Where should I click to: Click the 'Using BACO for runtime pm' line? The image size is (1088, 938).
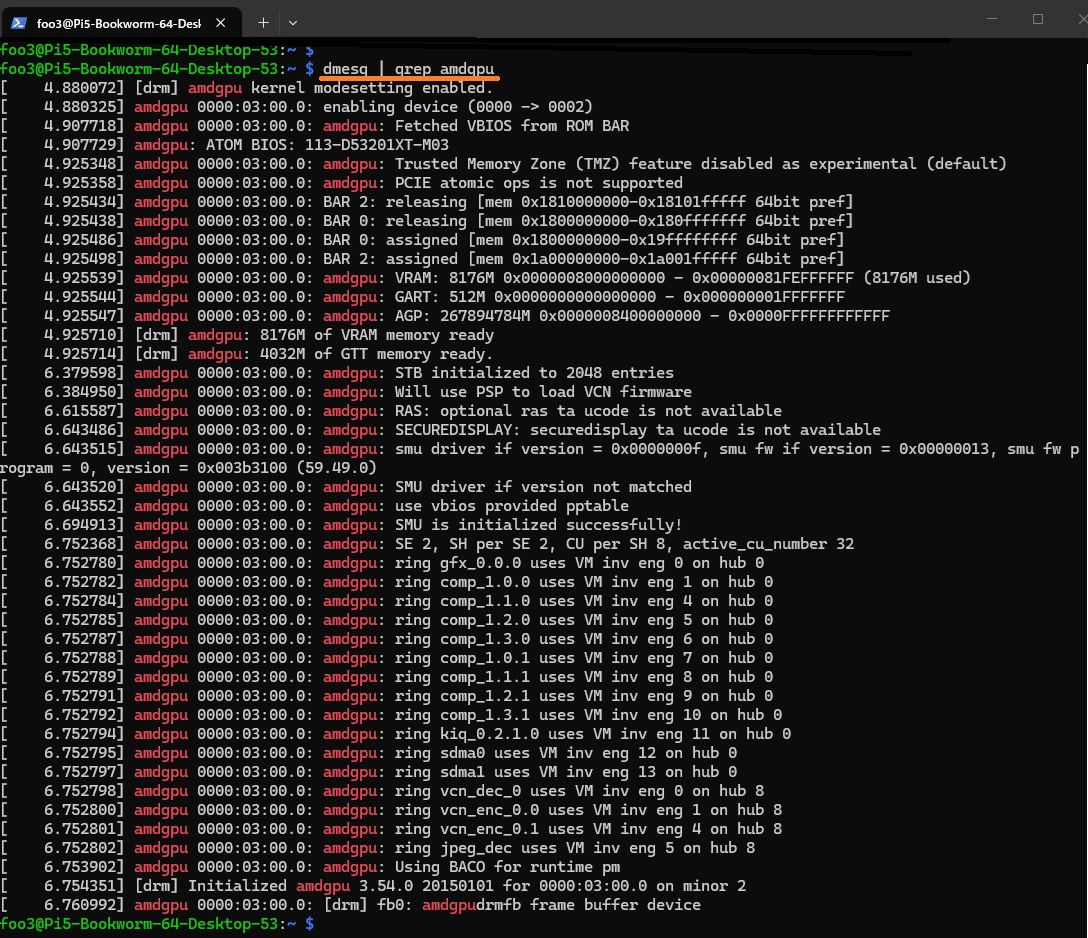[507, 867]
